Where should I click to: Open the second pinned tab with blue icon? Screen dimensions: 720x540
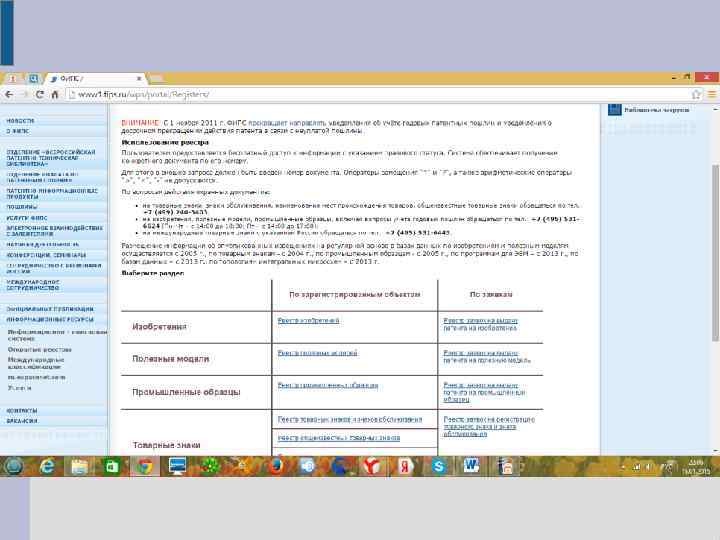pos(33,79)
